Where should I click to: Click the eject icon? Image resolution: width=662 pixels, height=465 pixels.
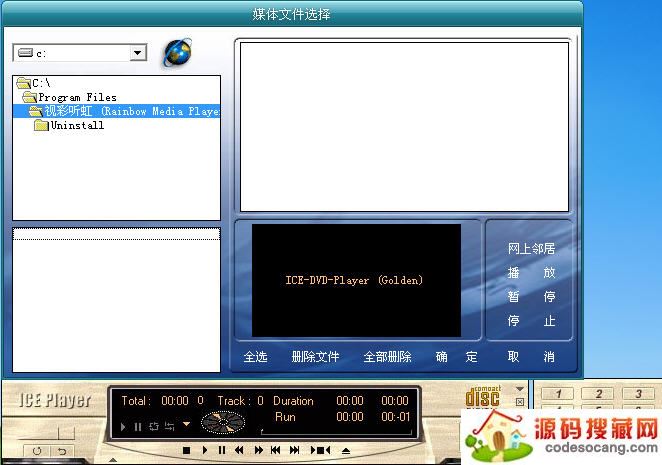tap(346, 451)
